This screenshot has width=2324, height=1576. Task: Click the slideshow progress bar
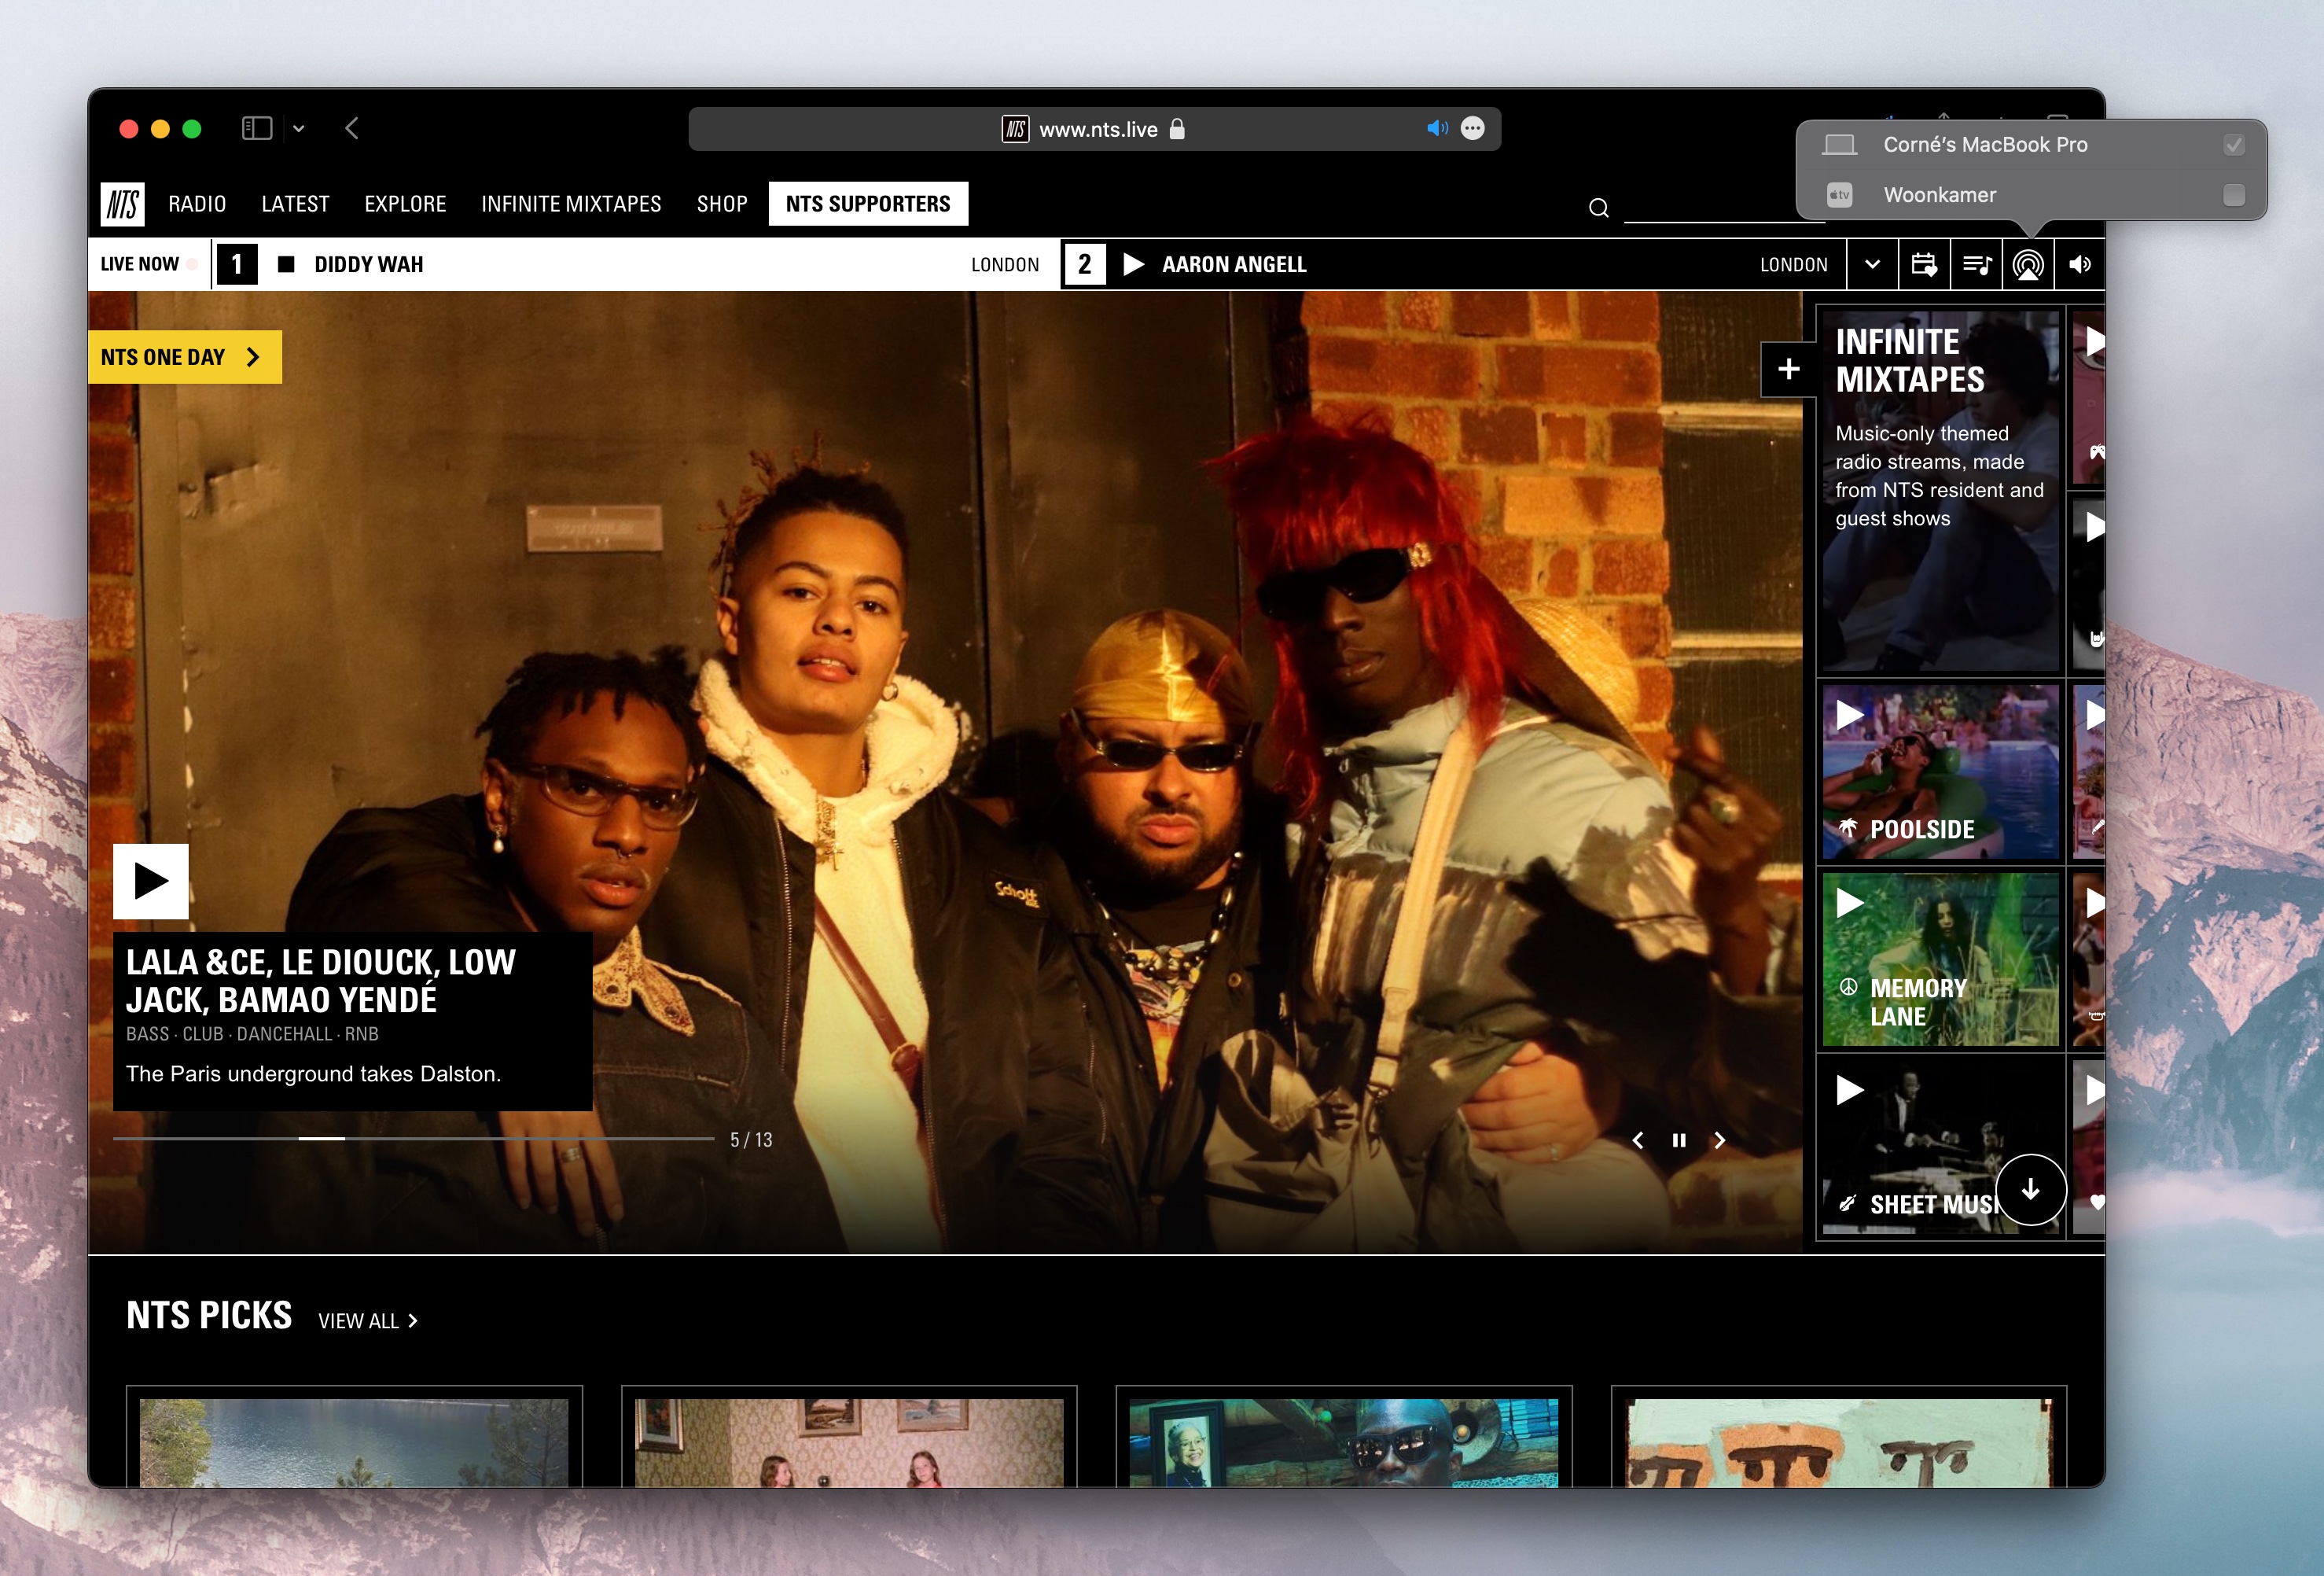(x=413, y=1139)
